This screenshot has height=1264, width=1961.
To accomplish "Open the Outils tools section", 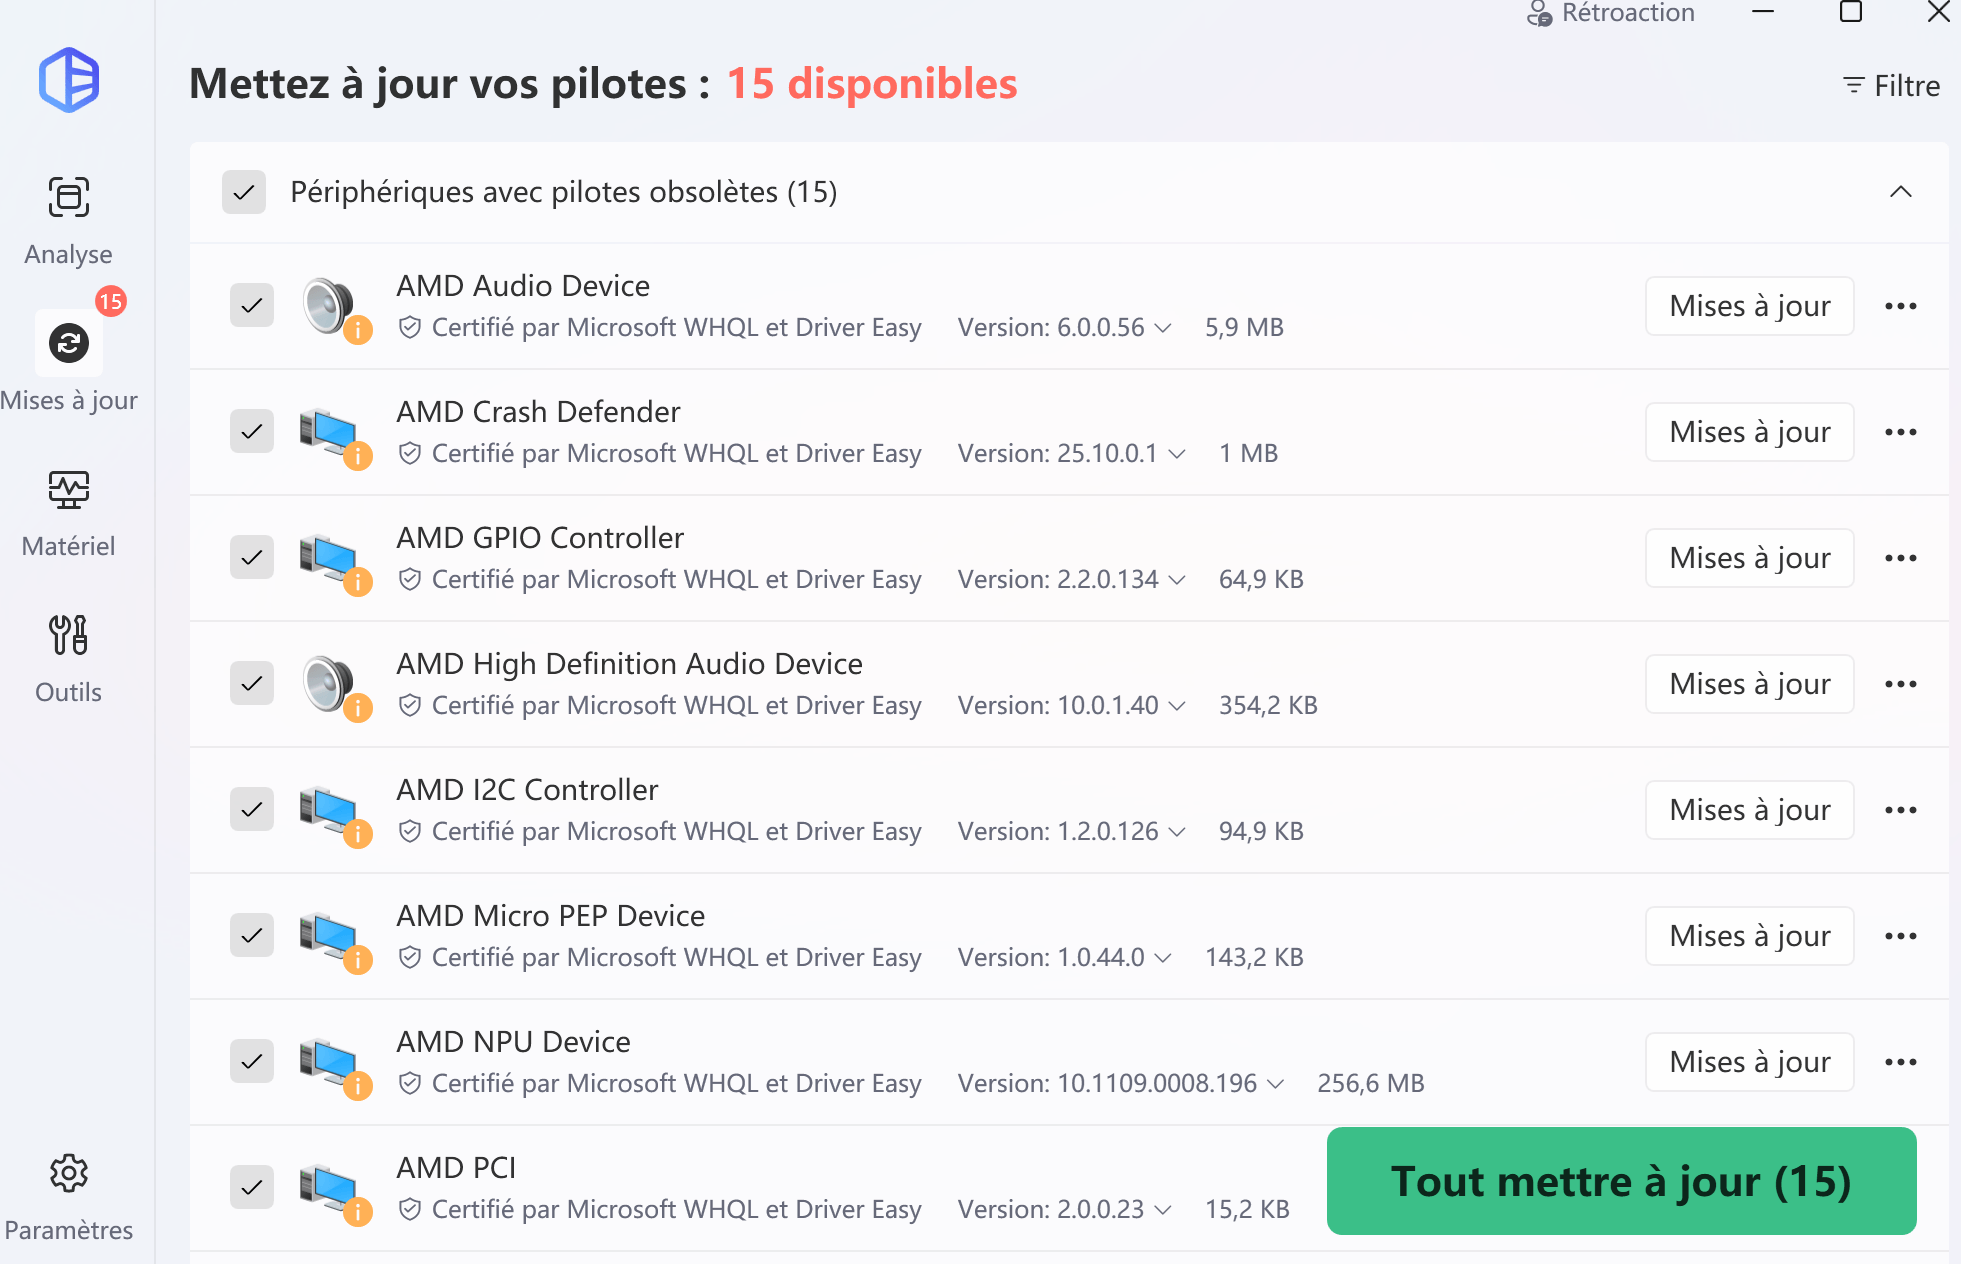I will (68, 659).
